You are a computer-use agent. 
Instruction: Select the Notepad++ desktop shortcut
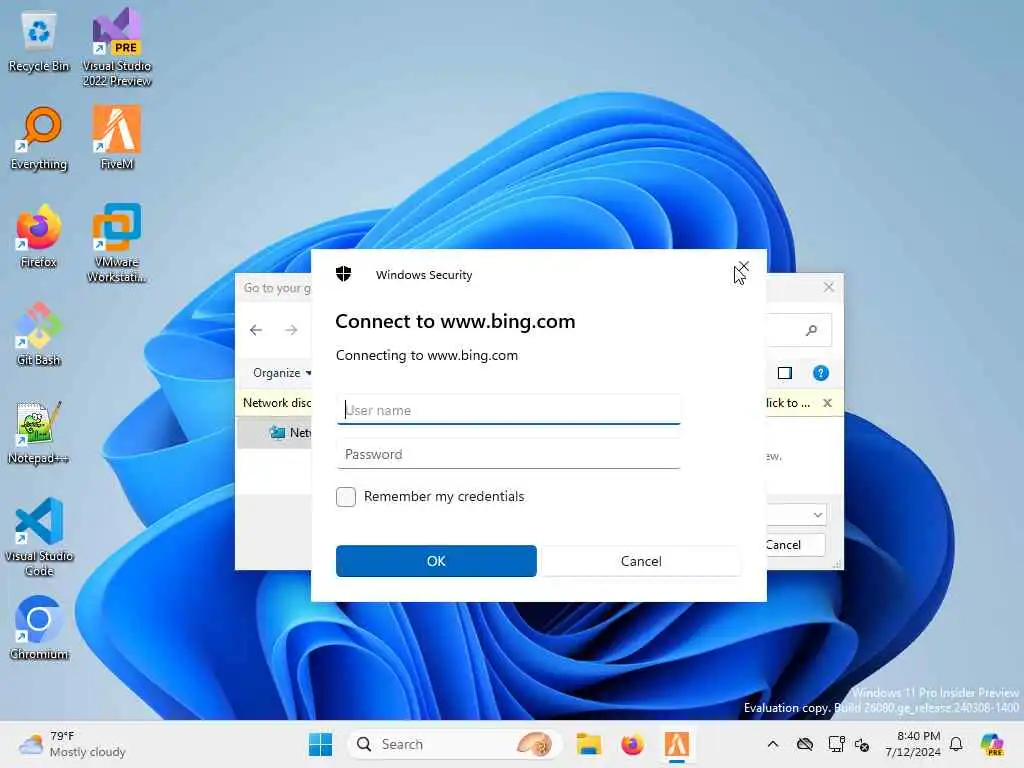point(39,432)
